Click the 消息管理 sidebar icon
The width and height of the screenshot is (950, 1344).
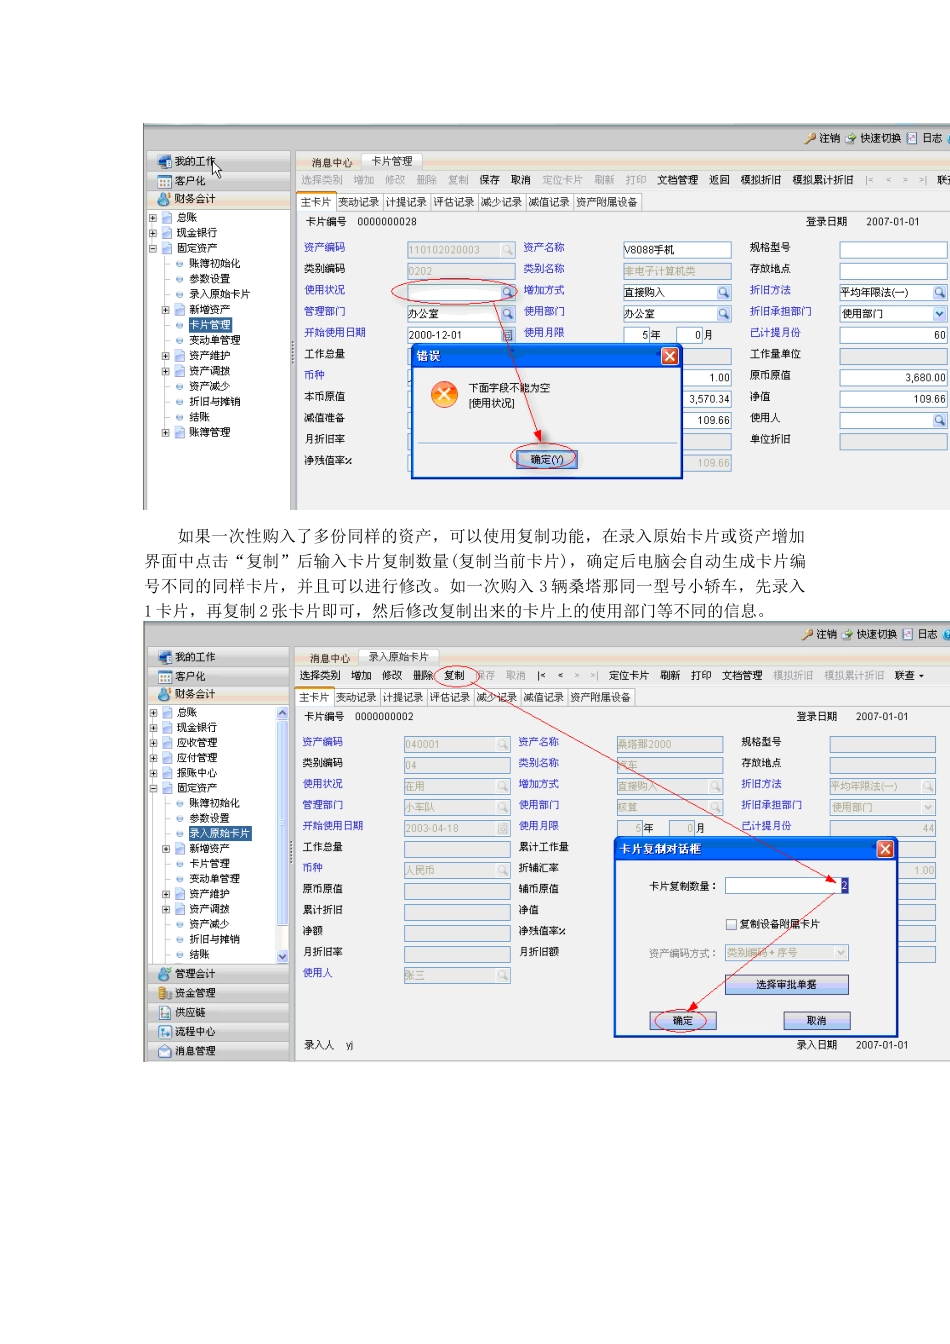[165, 1051]
